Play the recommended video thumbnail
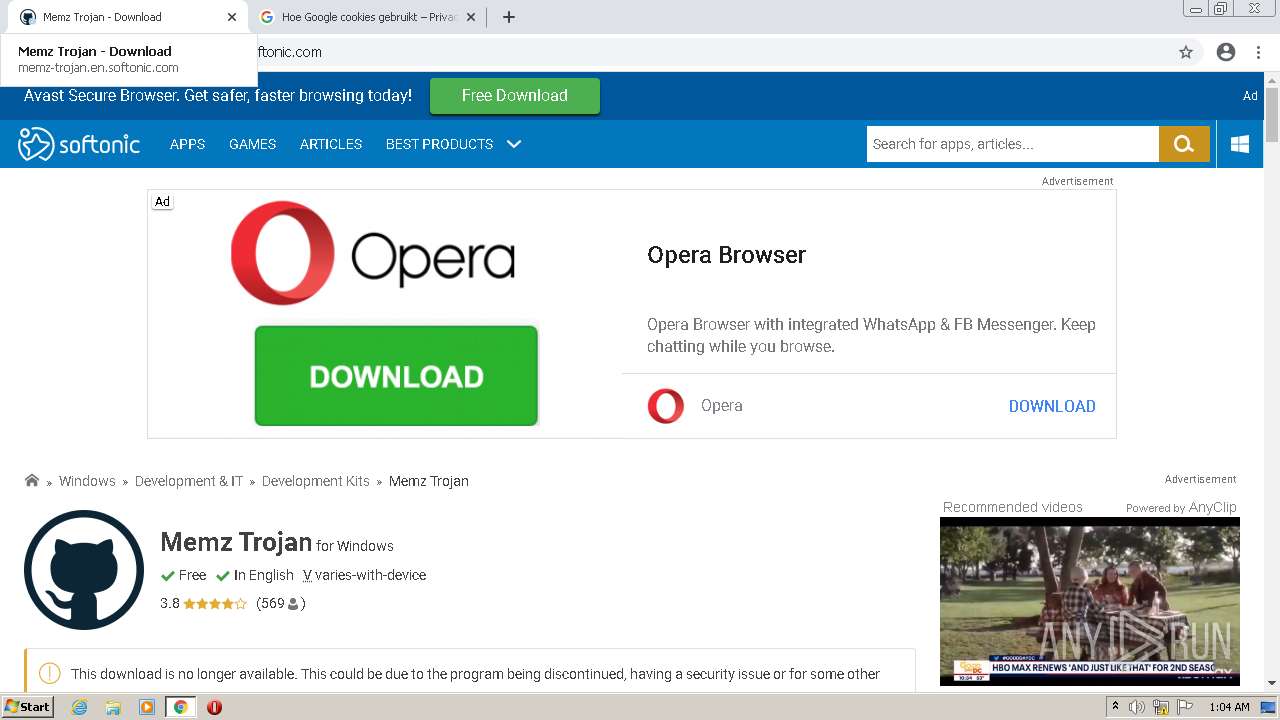The image size is (1280, 720). coord(1090,601)
